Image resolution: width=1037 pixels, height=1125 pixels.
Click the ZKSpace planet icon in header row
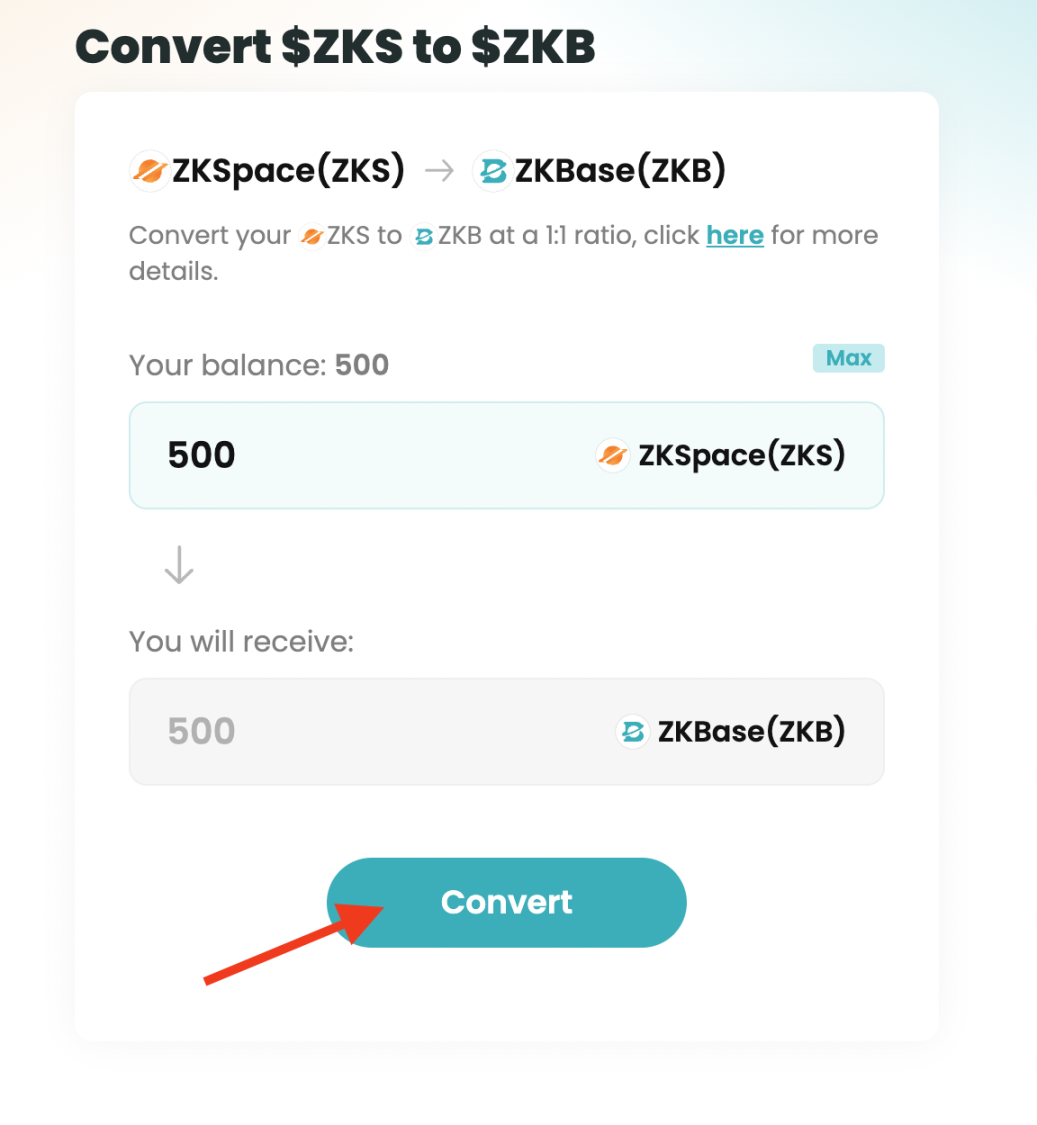pos(150,171)
